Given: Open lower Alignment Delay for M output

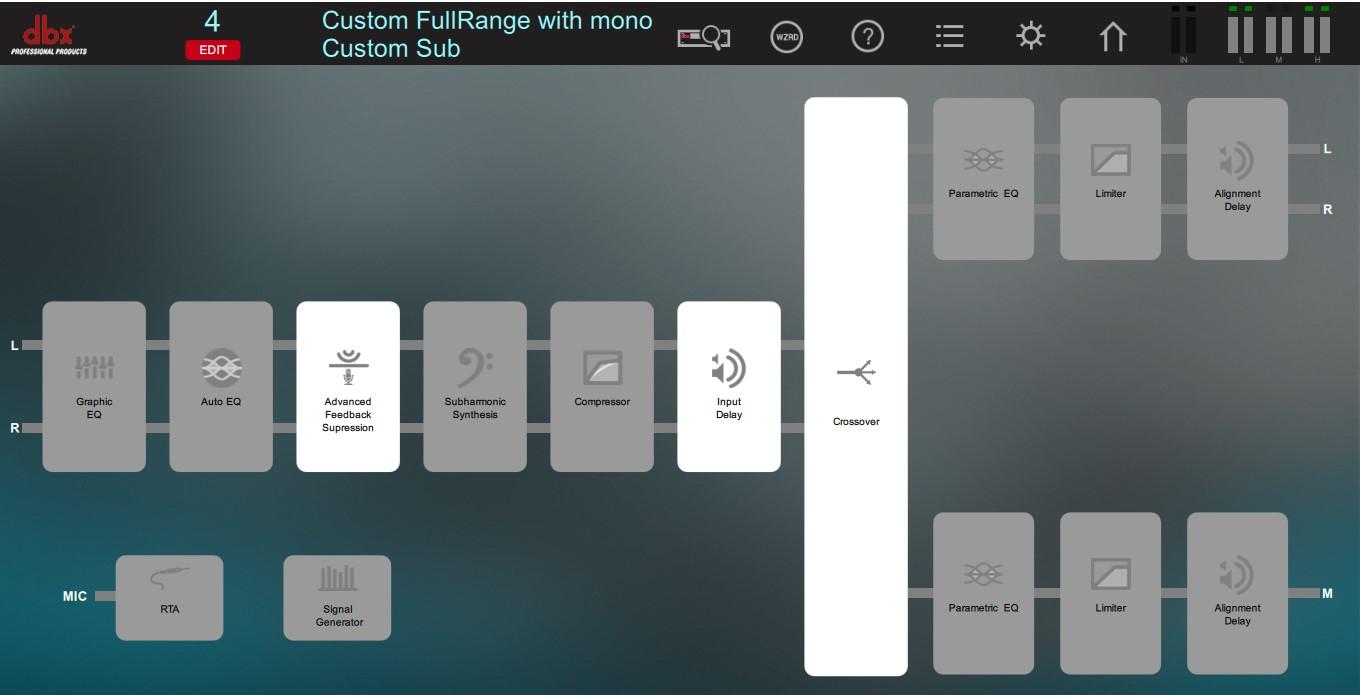Looking at the screenshot, I should pos(1237,593).
